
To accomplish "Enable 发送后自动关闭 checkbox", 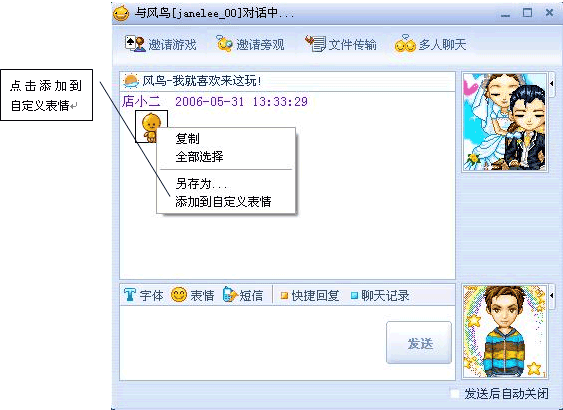I will click(x=455, y=393).
